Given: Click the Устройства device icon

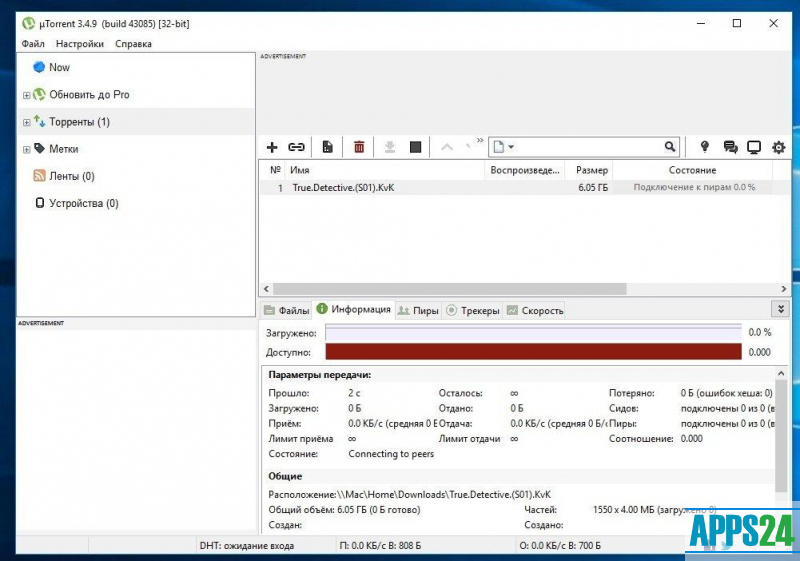Looking at the screenshot, I should point(39,202).
